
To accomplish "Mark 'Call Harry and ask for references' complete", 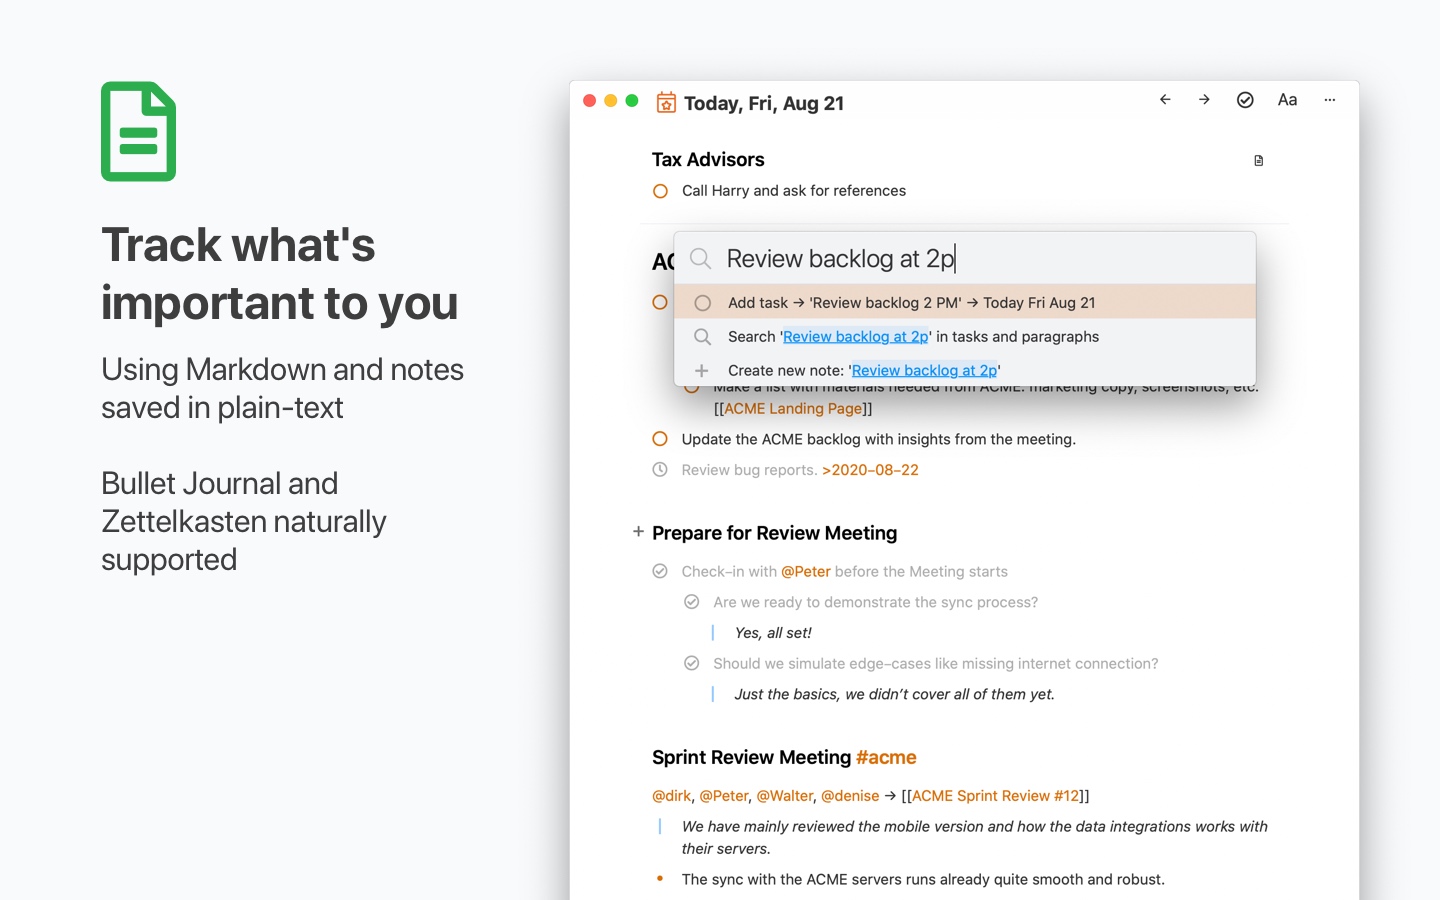I will 660,191.
